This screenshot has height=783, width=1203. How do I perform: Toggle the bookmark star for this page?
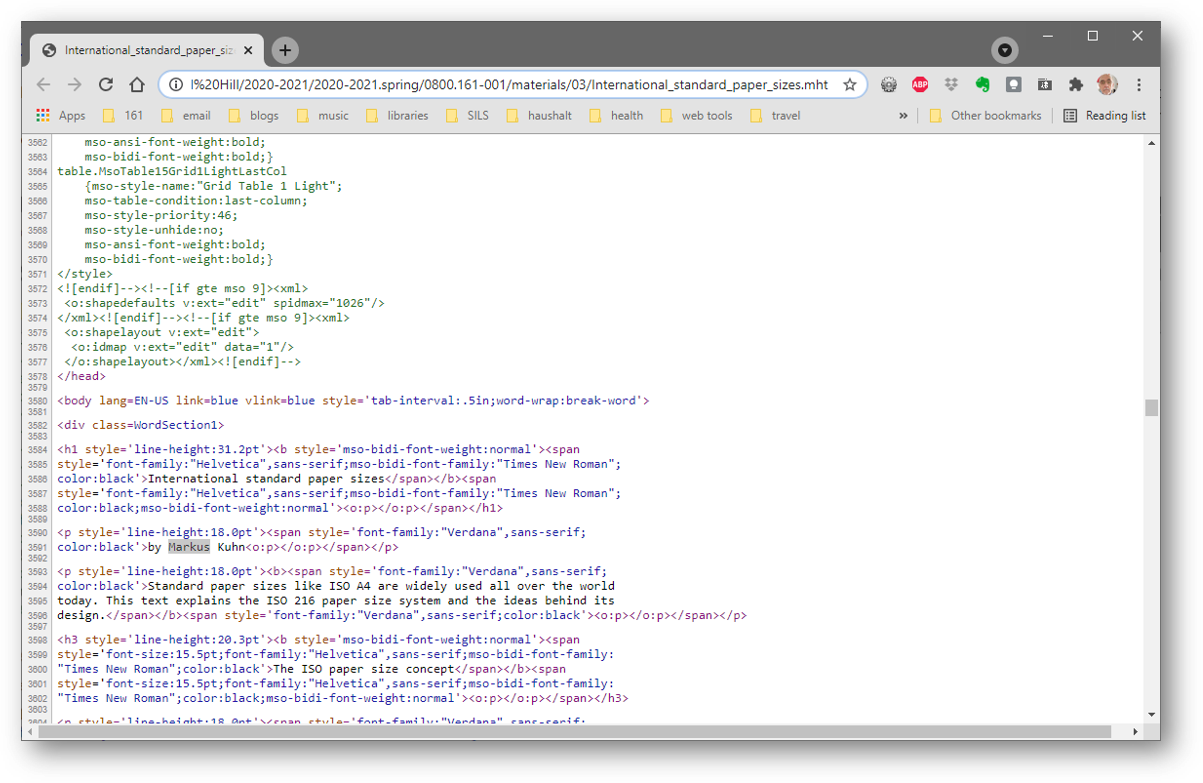coord(850,85)
